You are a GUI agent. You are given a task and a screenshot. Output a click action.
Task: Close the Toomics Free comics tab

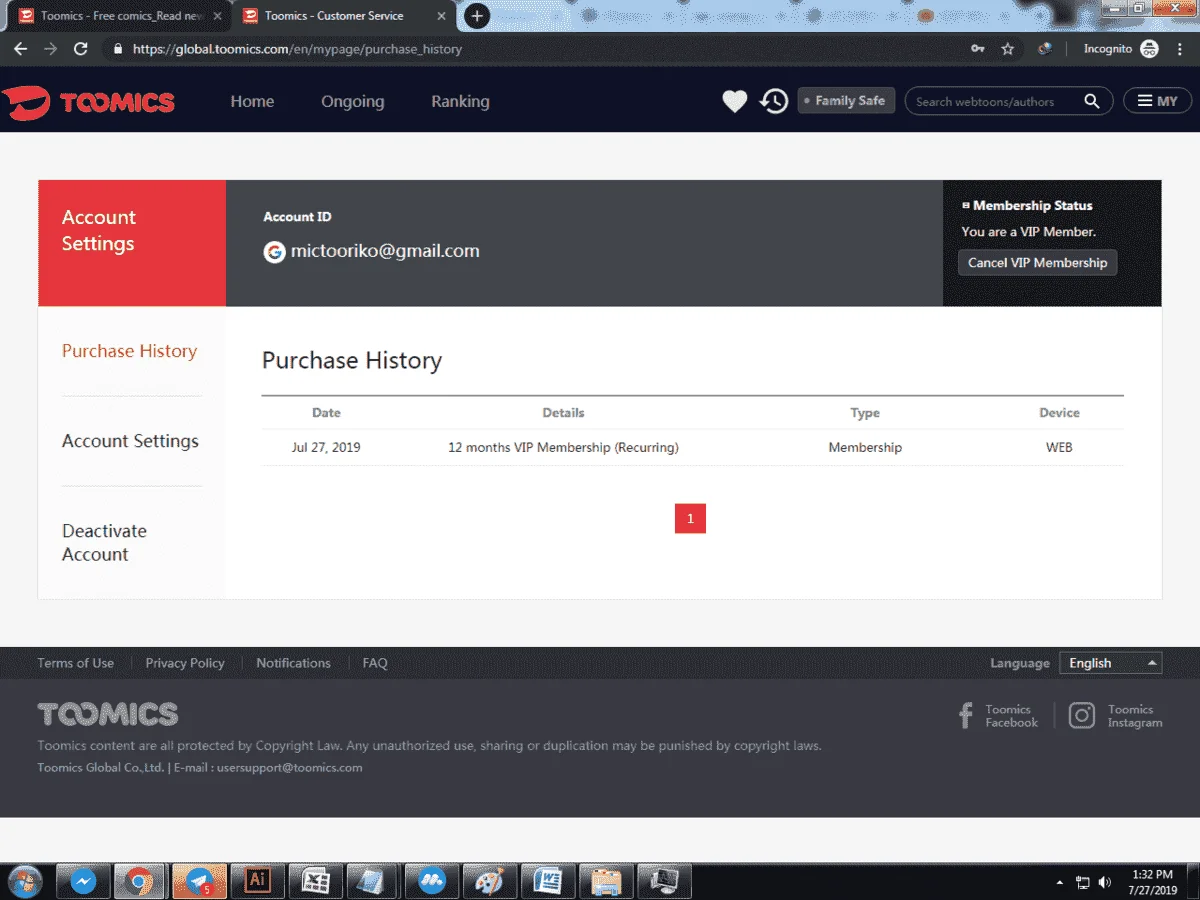[x=217, y=16]
